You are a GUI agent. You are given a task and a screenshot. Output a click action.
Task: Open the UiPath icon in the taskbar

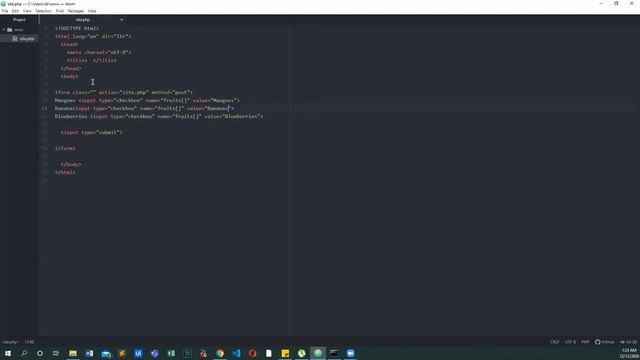click(138, 353)
